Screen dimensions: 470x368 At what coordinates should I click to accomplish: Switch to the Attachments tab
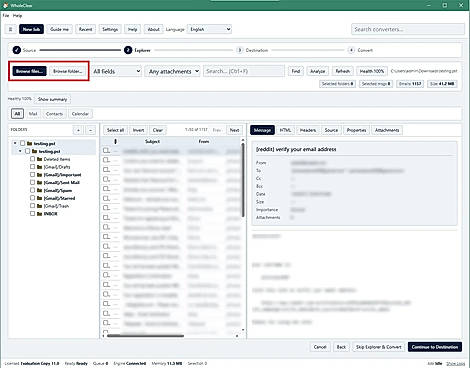click(387, 130)
